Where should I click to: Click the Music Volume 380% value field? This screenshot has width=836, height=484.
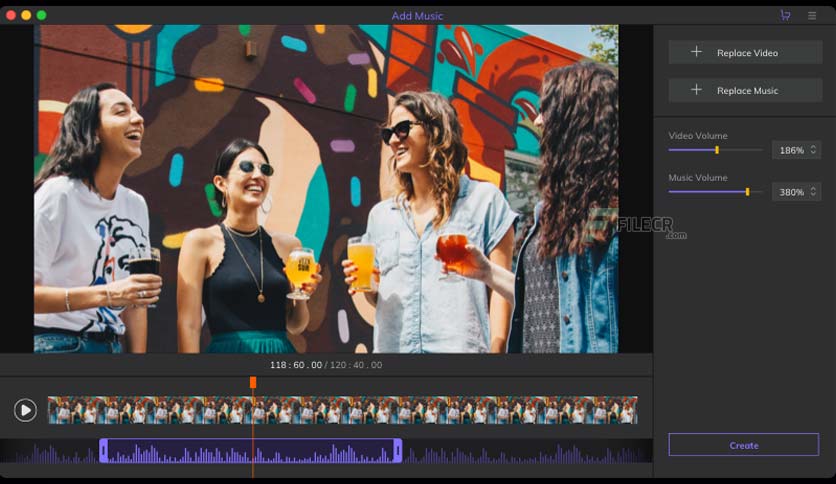point(796,192)
